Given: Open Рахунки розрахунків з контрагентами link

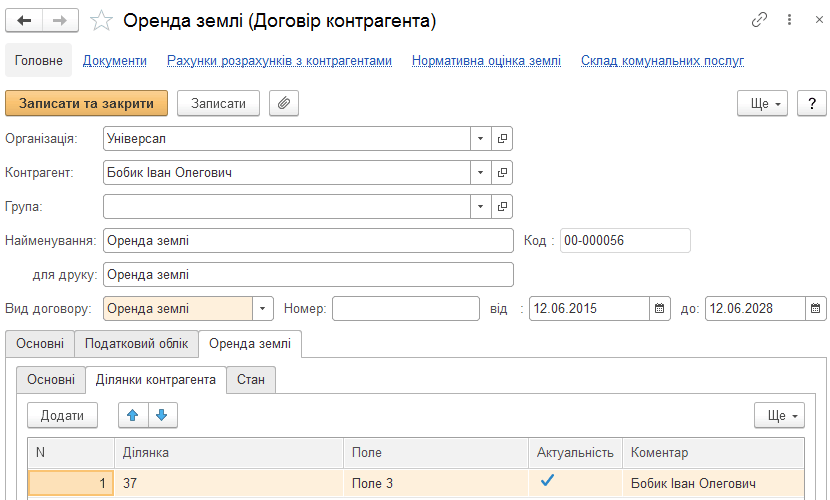Looking at the screenshot, I should tap(279, 61).
